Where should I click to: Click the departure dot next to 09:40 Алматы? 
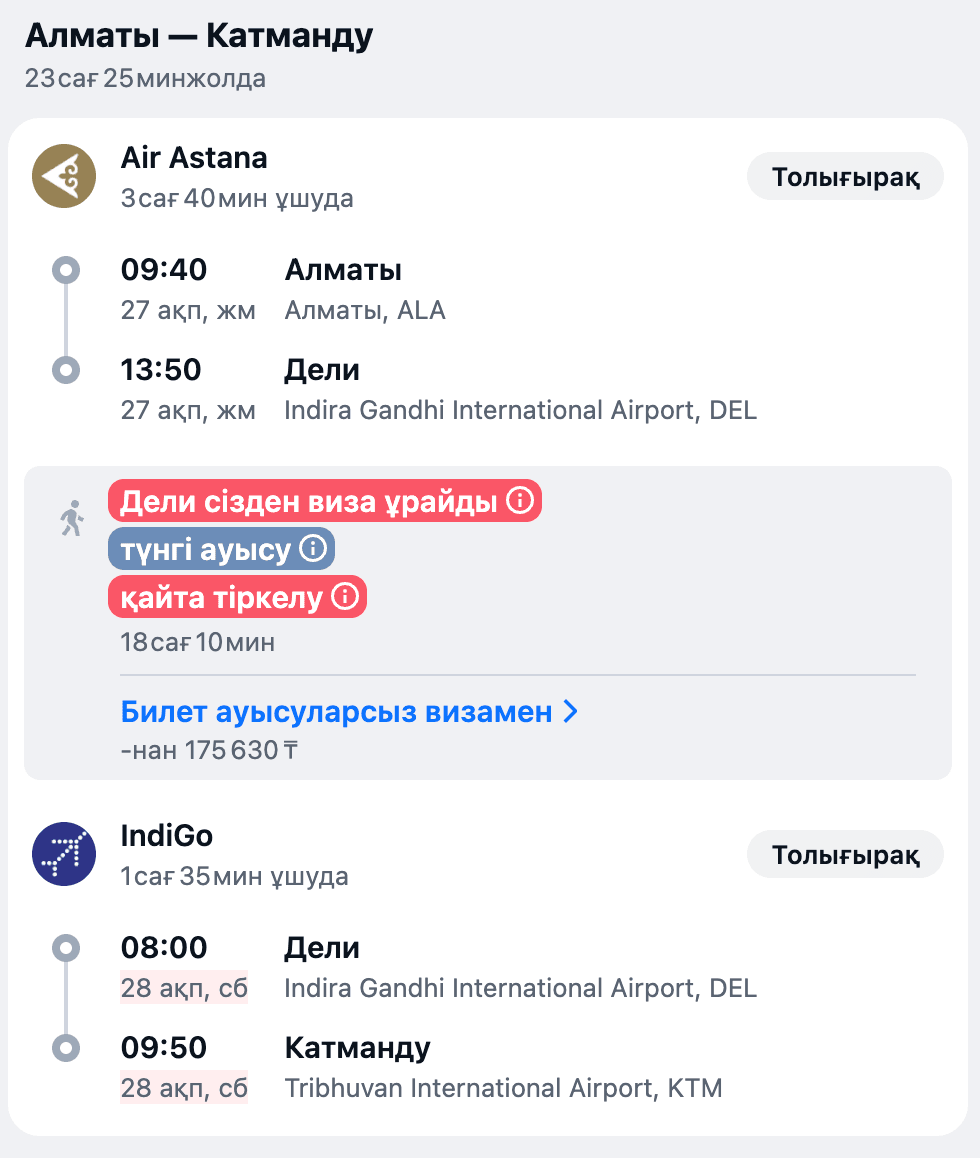[x=66, y=269]
